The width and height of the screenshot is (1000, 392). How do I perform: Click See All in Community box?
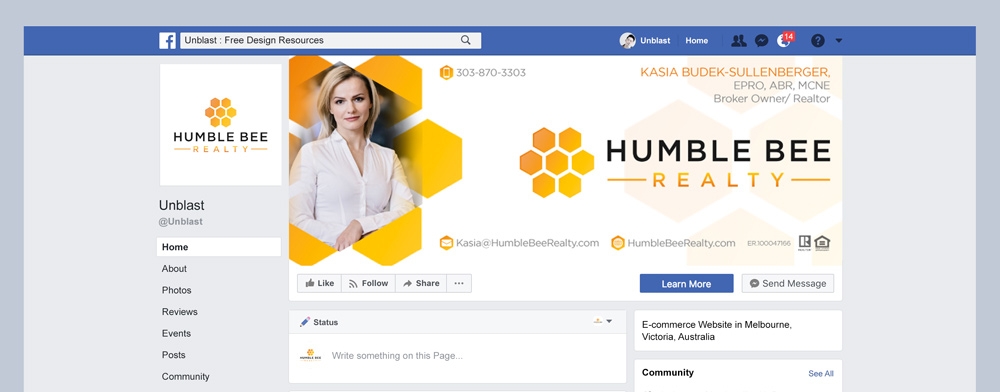coord(821,374)
